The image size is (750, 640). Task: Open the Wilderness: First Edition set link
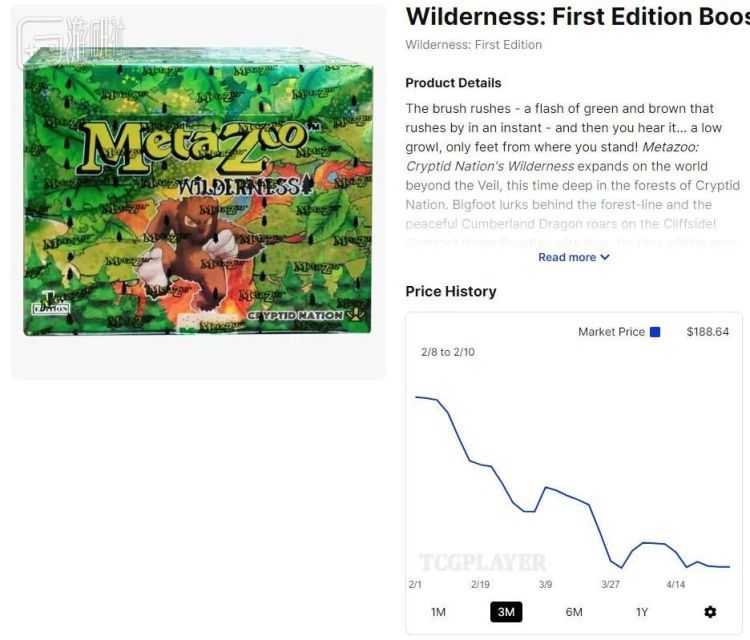(x=473, y=44)
